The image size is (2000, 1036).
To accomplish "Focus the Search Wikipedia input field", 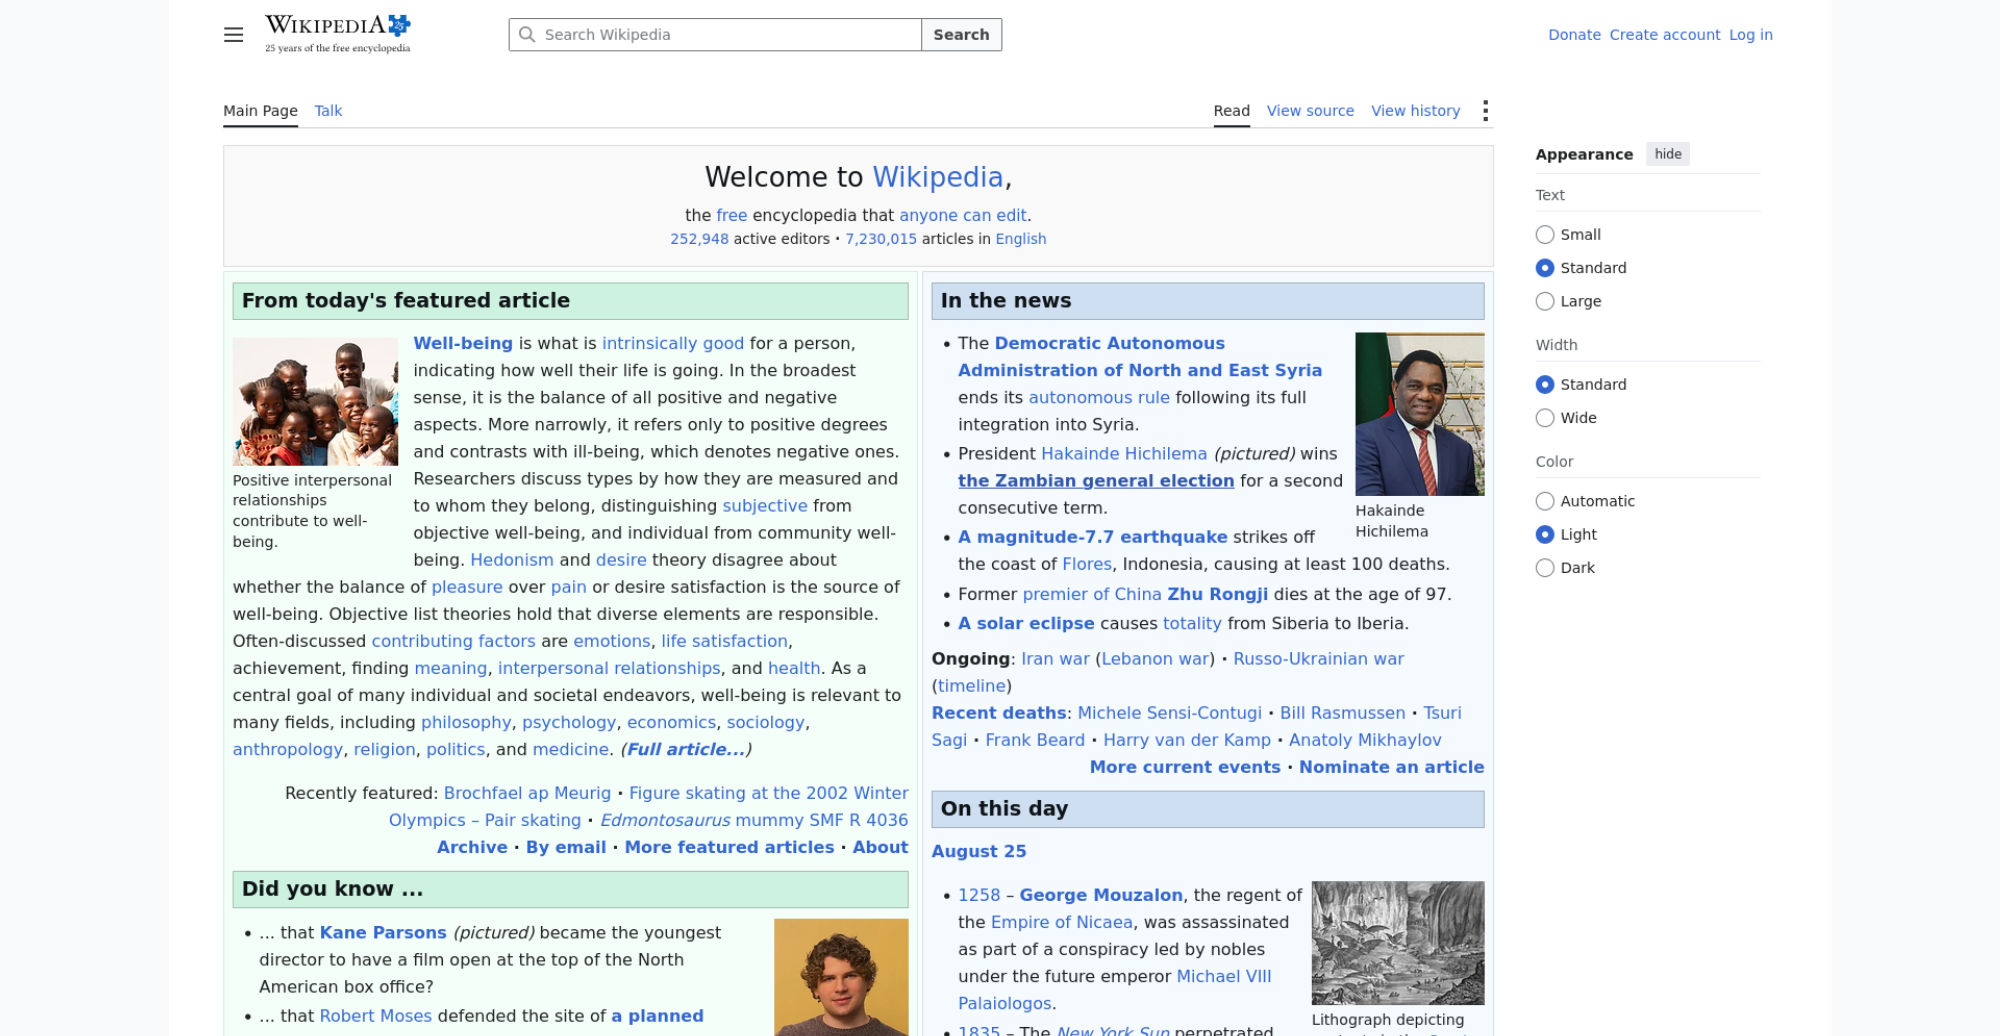I will (715, 35).
